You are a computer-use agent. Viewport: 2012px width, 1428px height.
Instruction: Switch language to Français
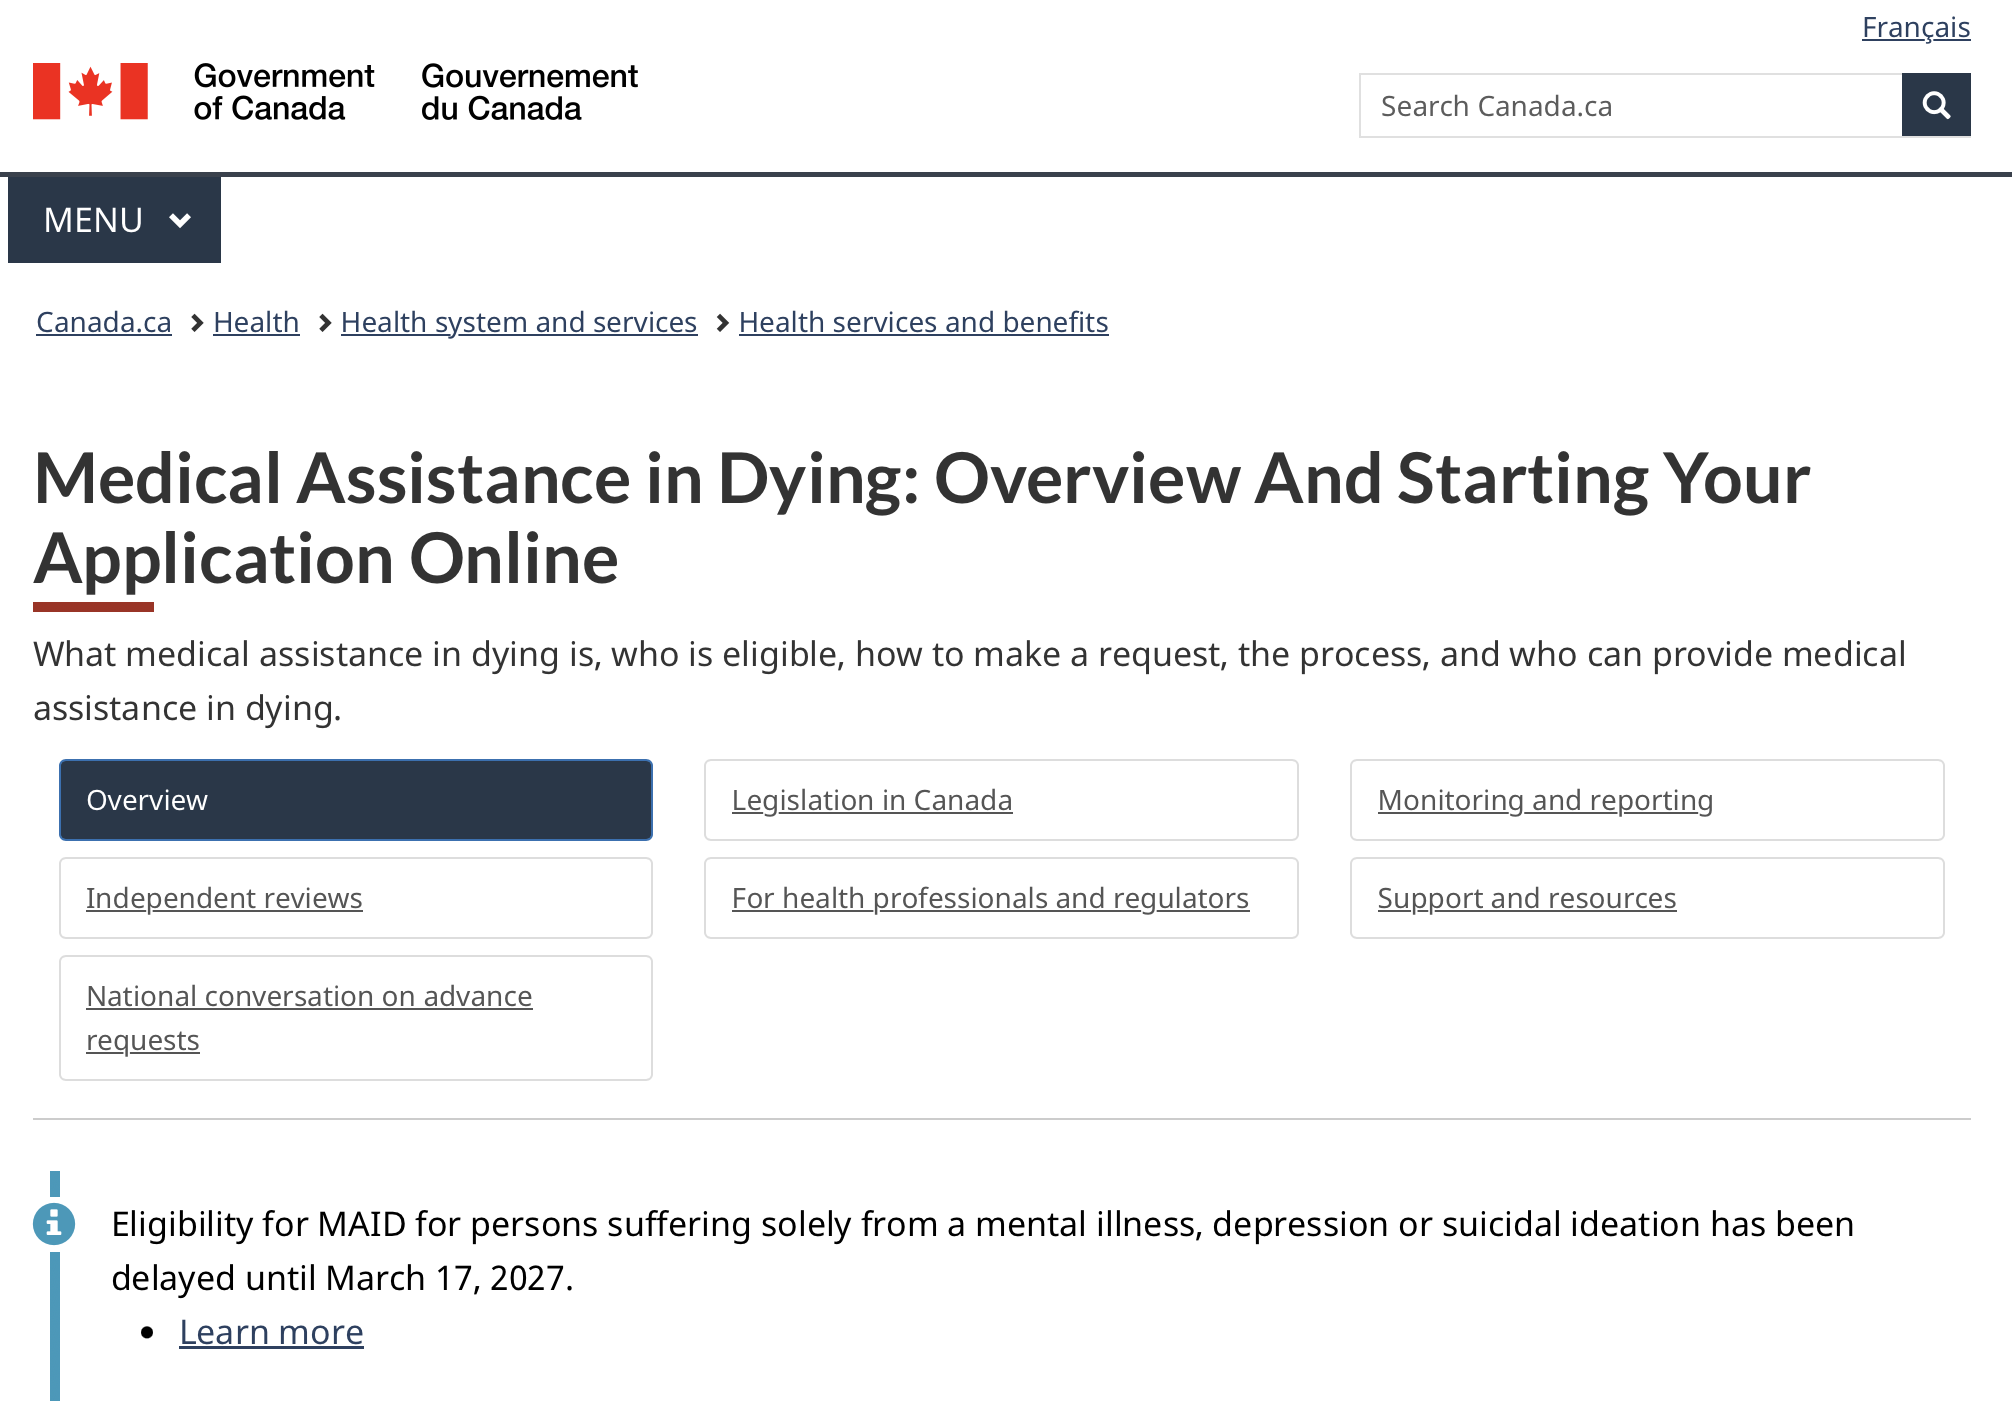coord(1915,27)
